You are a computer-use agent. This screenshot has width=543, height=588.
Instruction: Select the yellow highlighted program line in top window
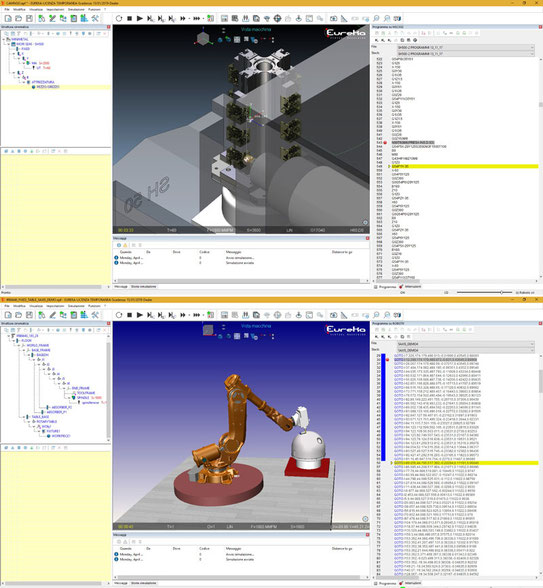(465, 166)
